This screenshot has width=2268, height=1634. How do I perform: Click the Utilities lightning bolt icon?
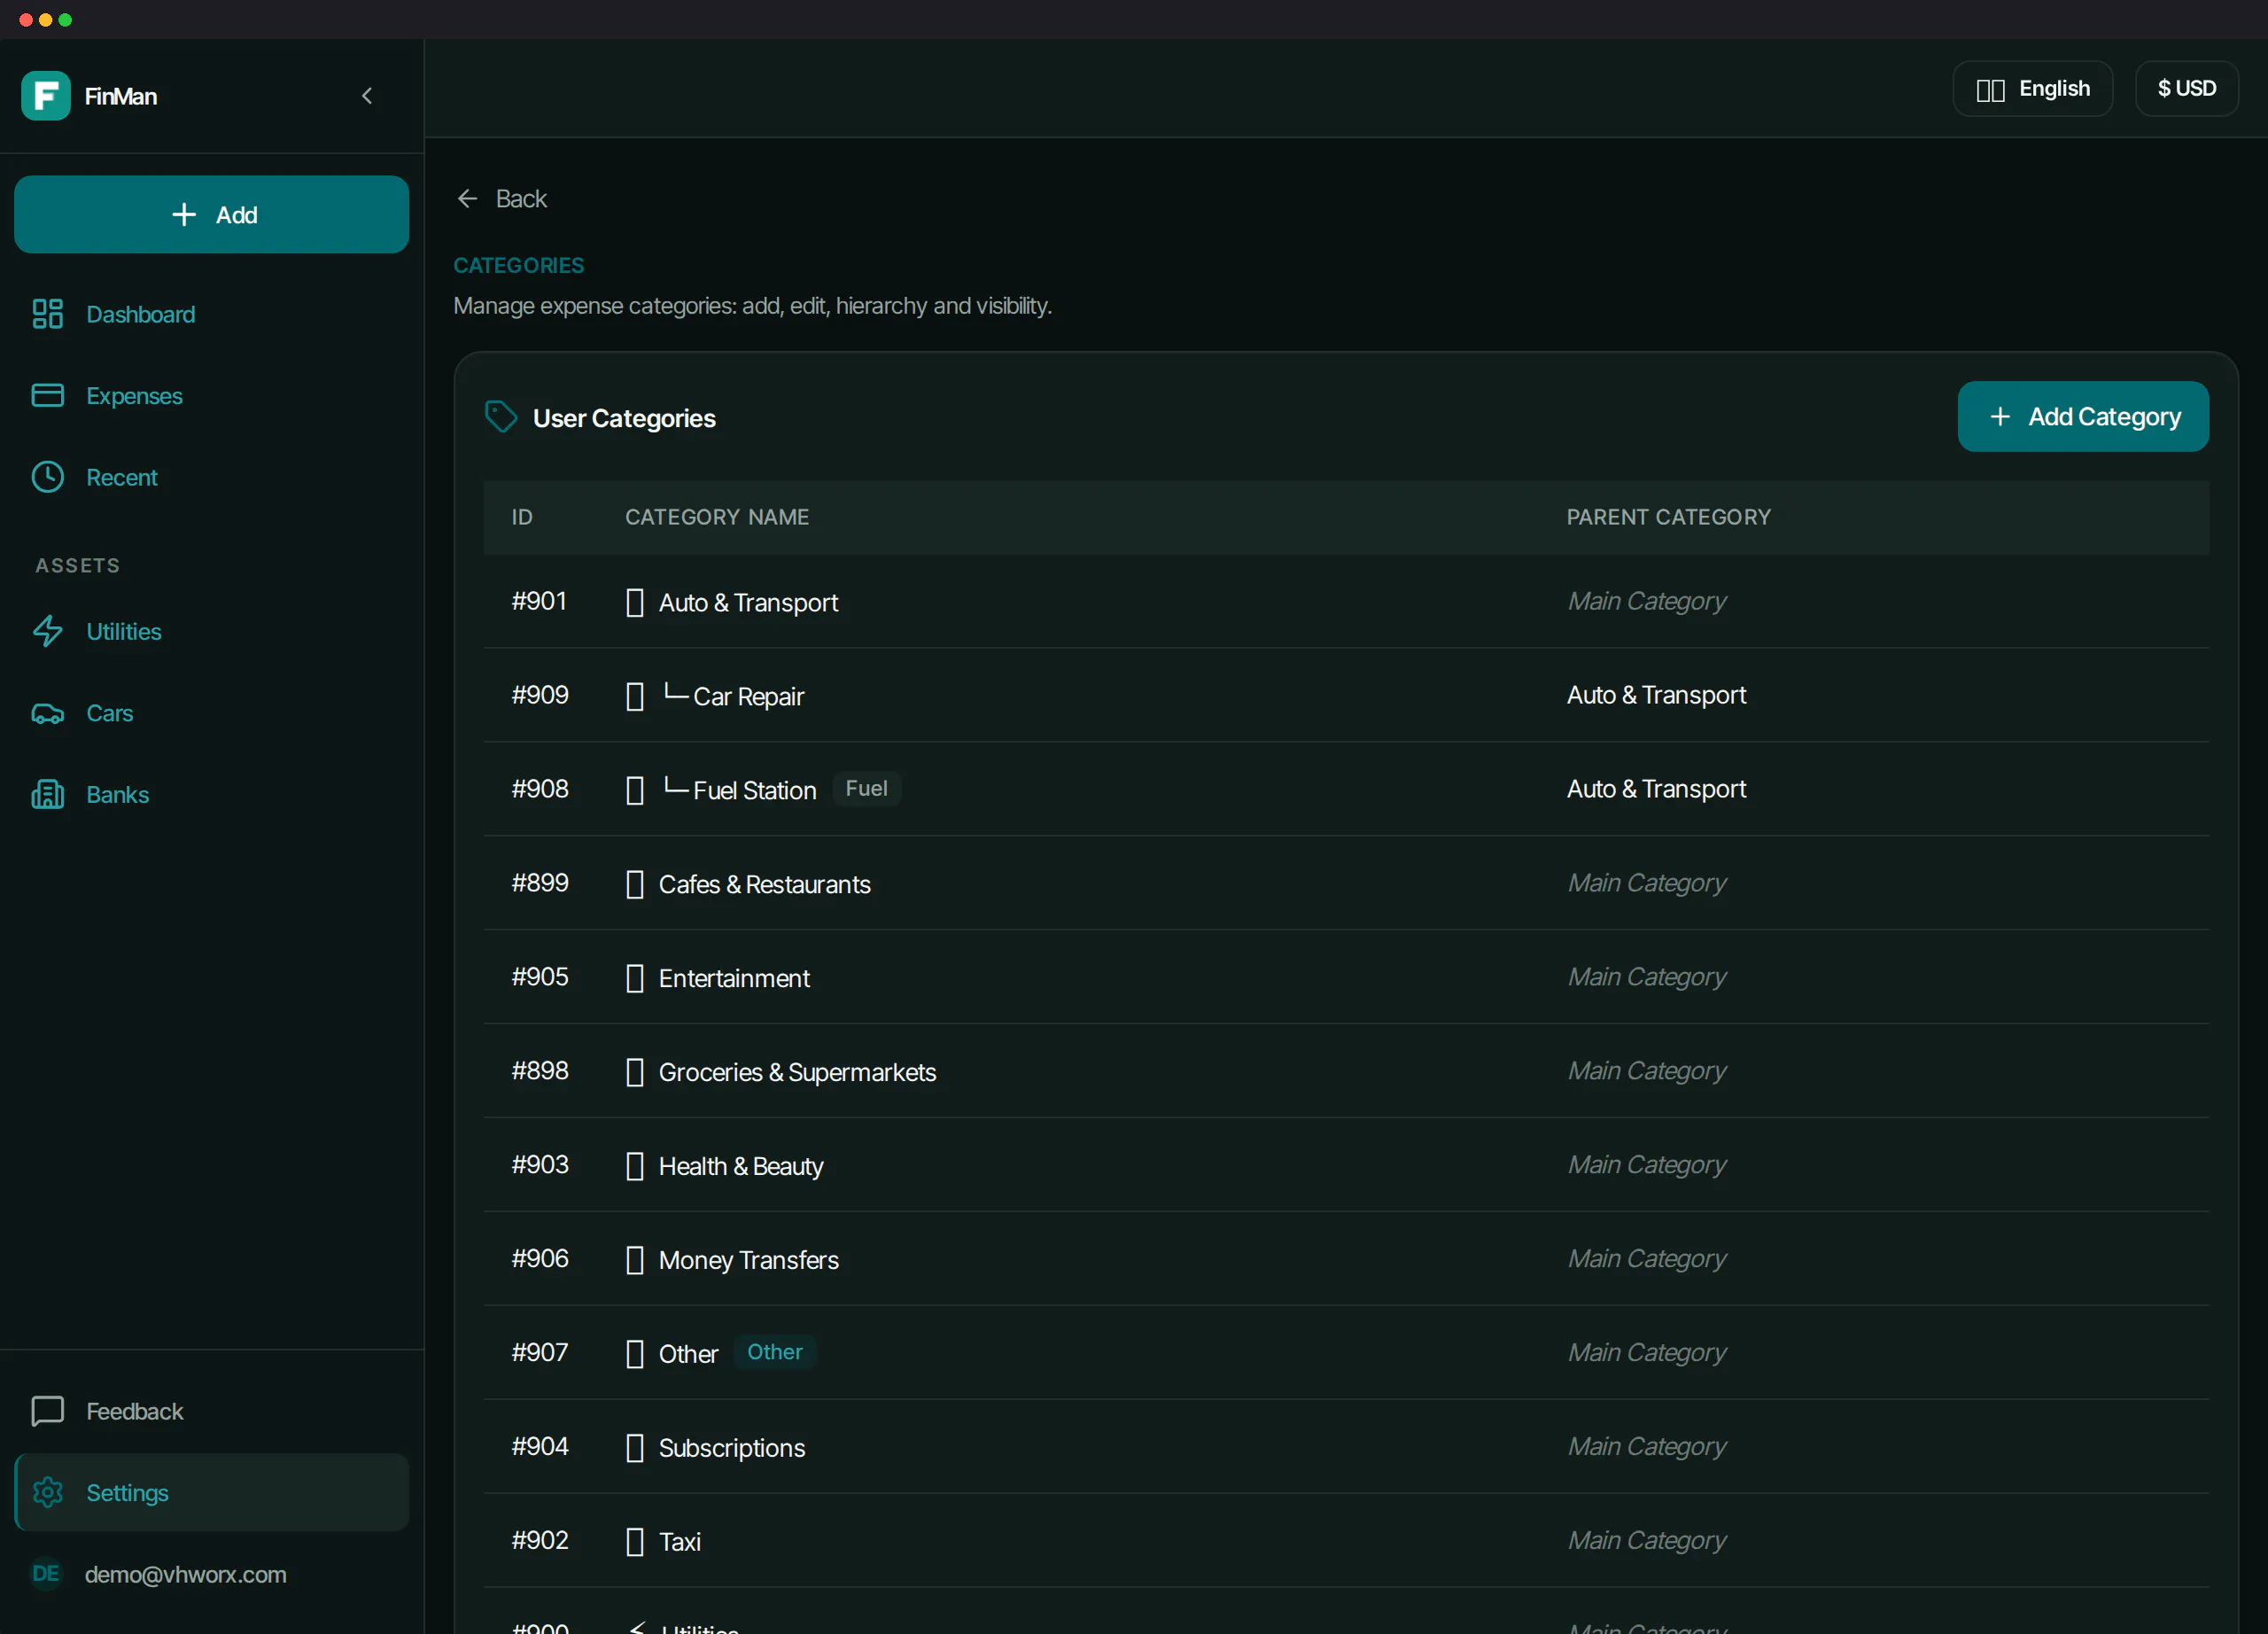point(47,631)
